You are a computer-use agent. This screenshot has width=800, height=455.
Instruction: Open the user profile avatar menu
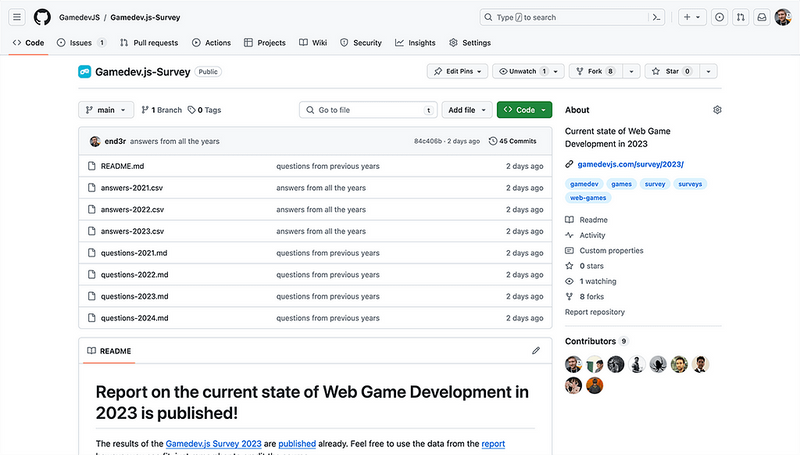click(783, 17)
